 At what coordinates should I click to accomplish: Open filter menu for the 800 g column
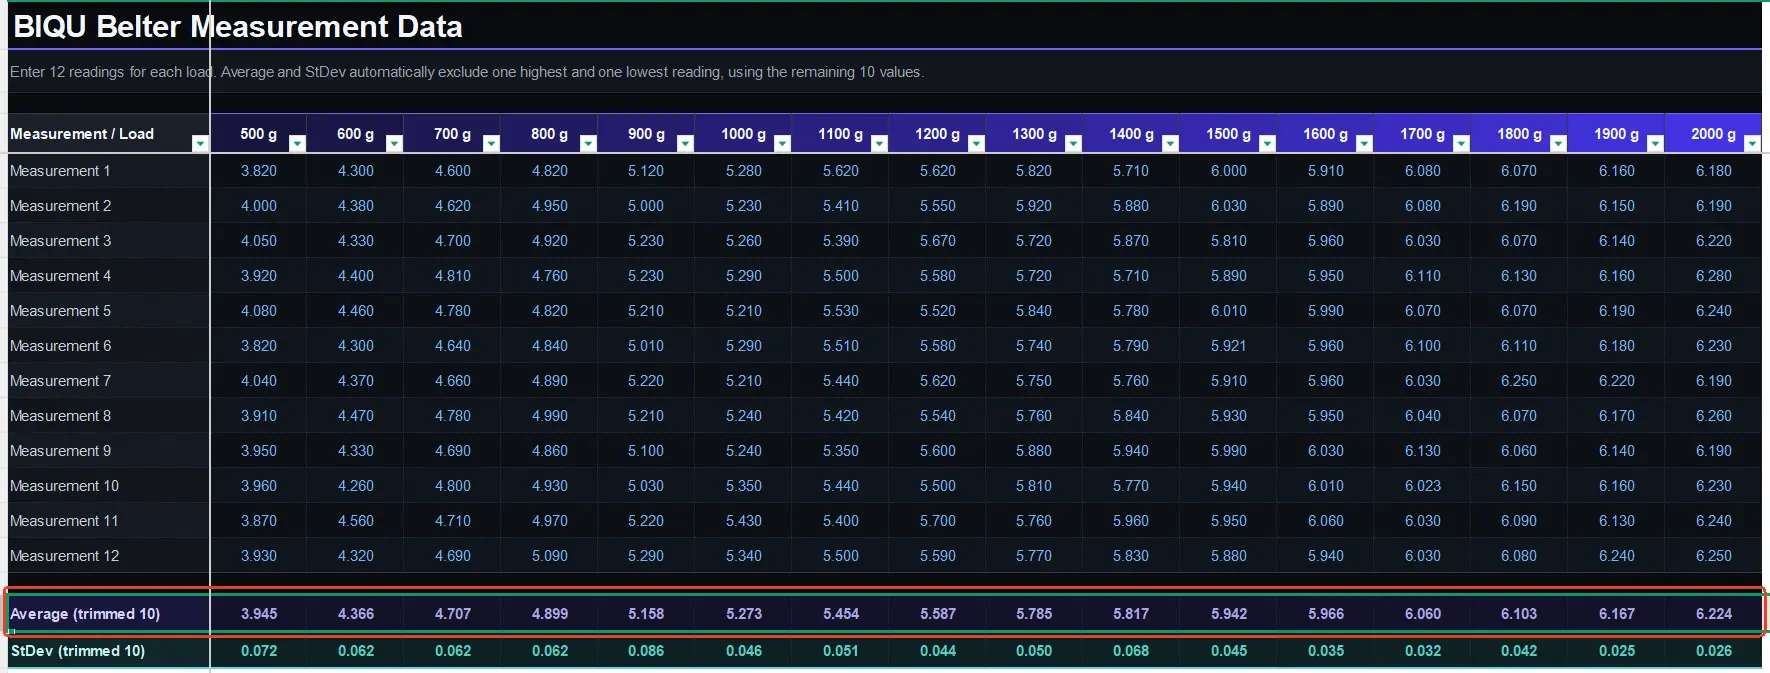pyautogui.click(x=588, y=144)
